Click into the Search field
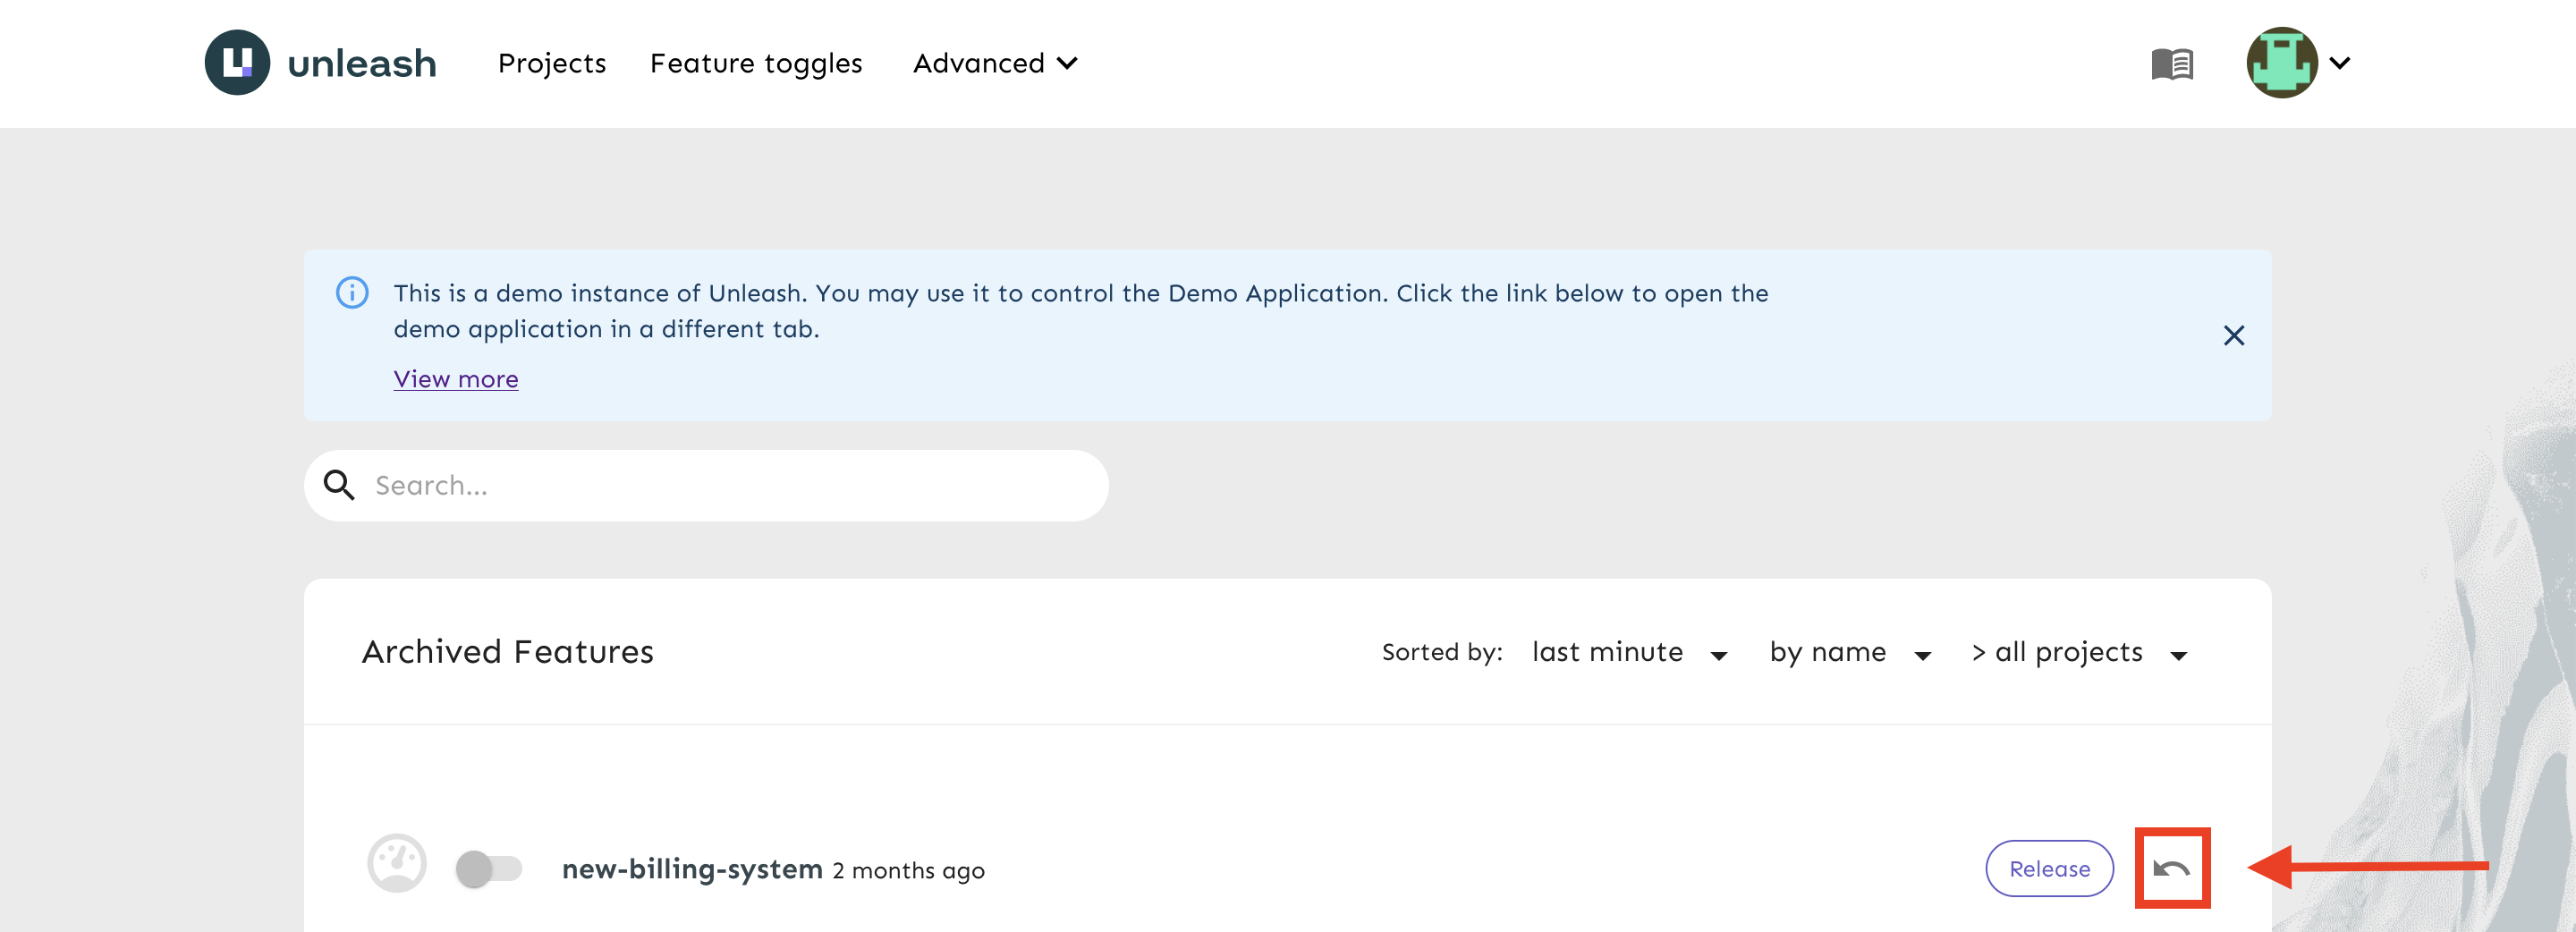The height and width of the screenshot is (932, 2576). [x=706, y=485]
